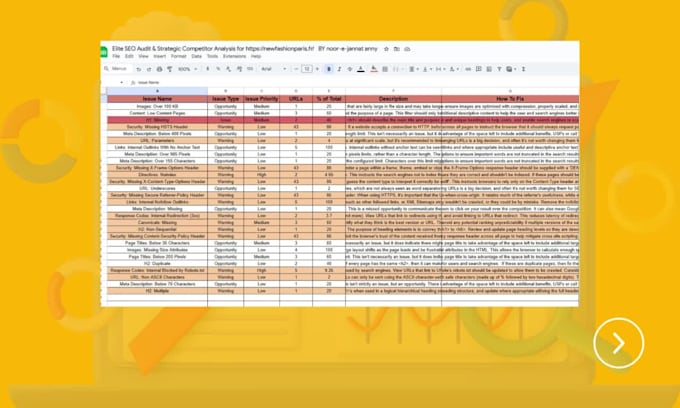This screenshot has height=408, width=680.
Task: Select the Issue Name header cell
Action: 157,99
